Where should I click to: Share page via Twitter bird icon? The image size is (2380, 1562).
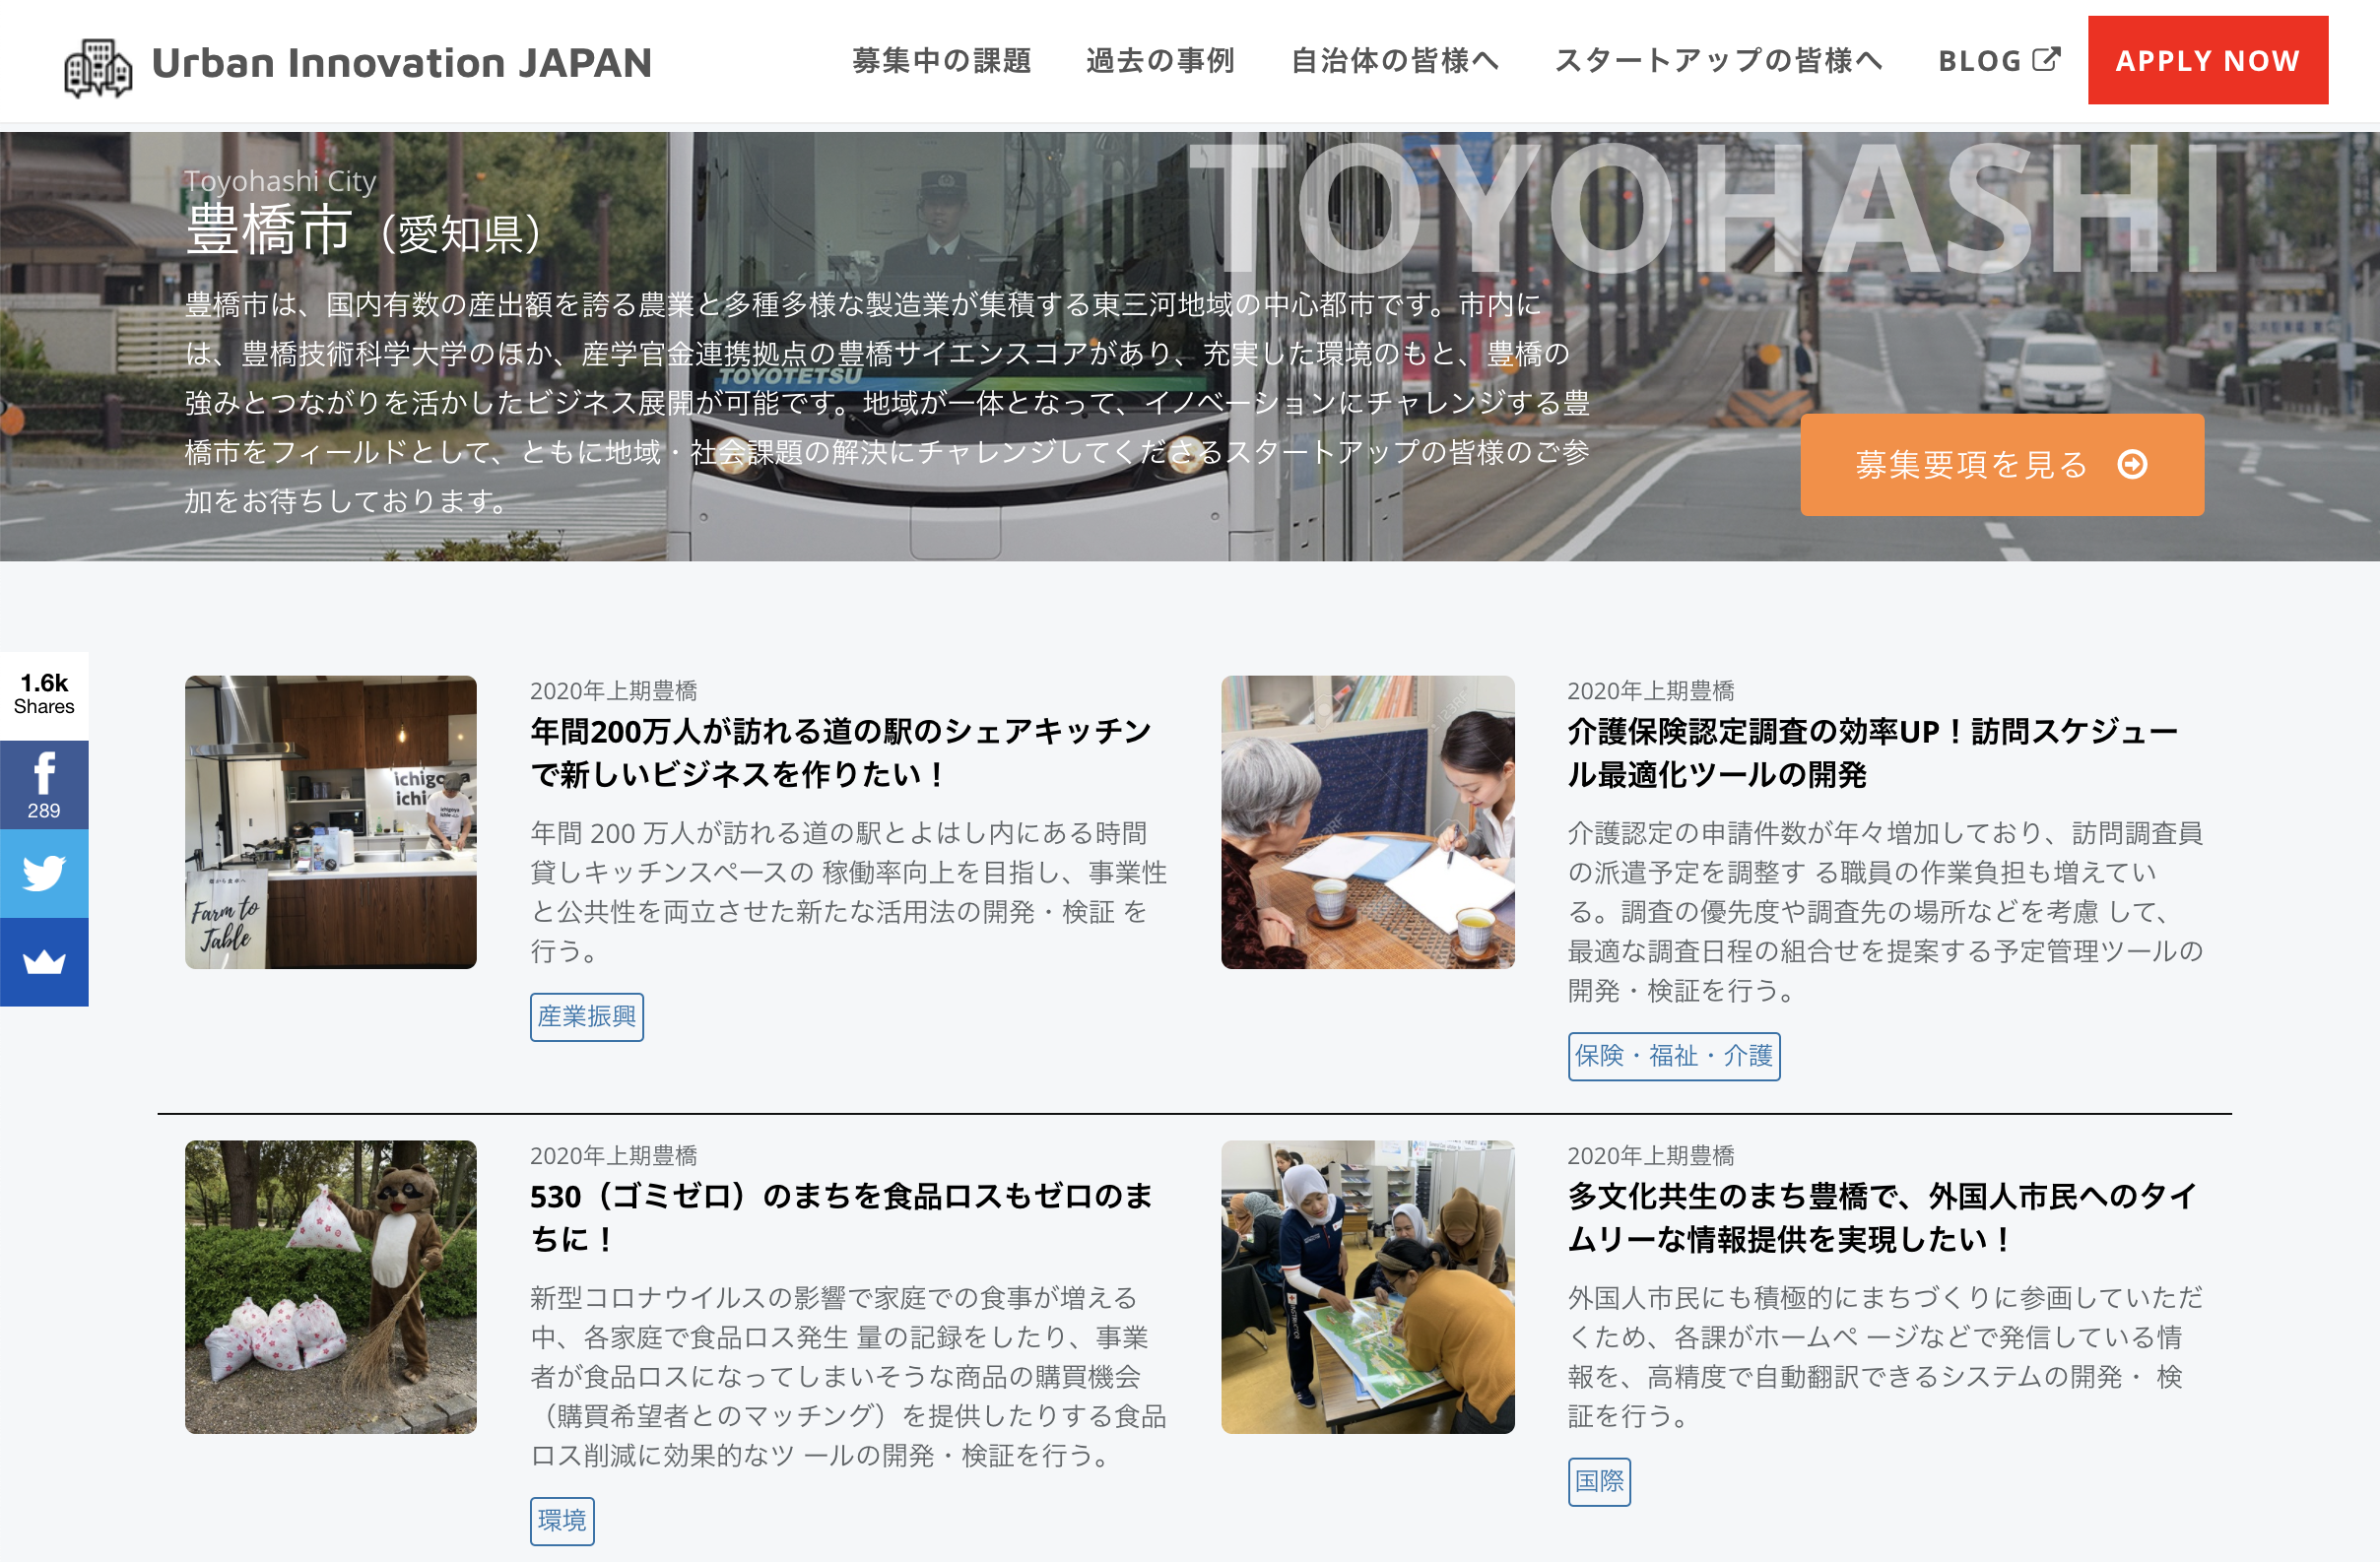[x=44, y=873]
